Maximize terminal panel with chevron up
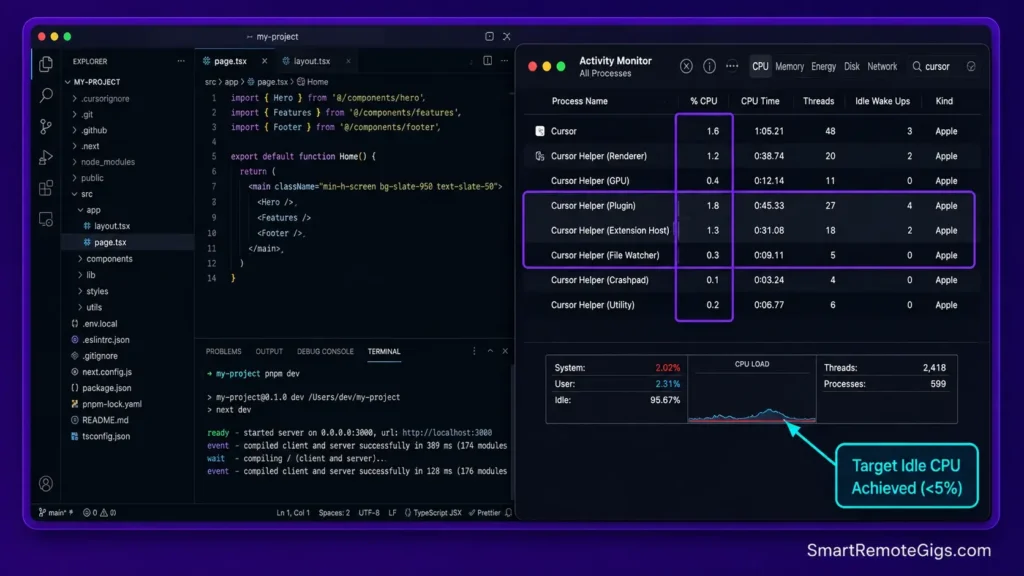The image size is (1024, 576). (x=490, y=351)
